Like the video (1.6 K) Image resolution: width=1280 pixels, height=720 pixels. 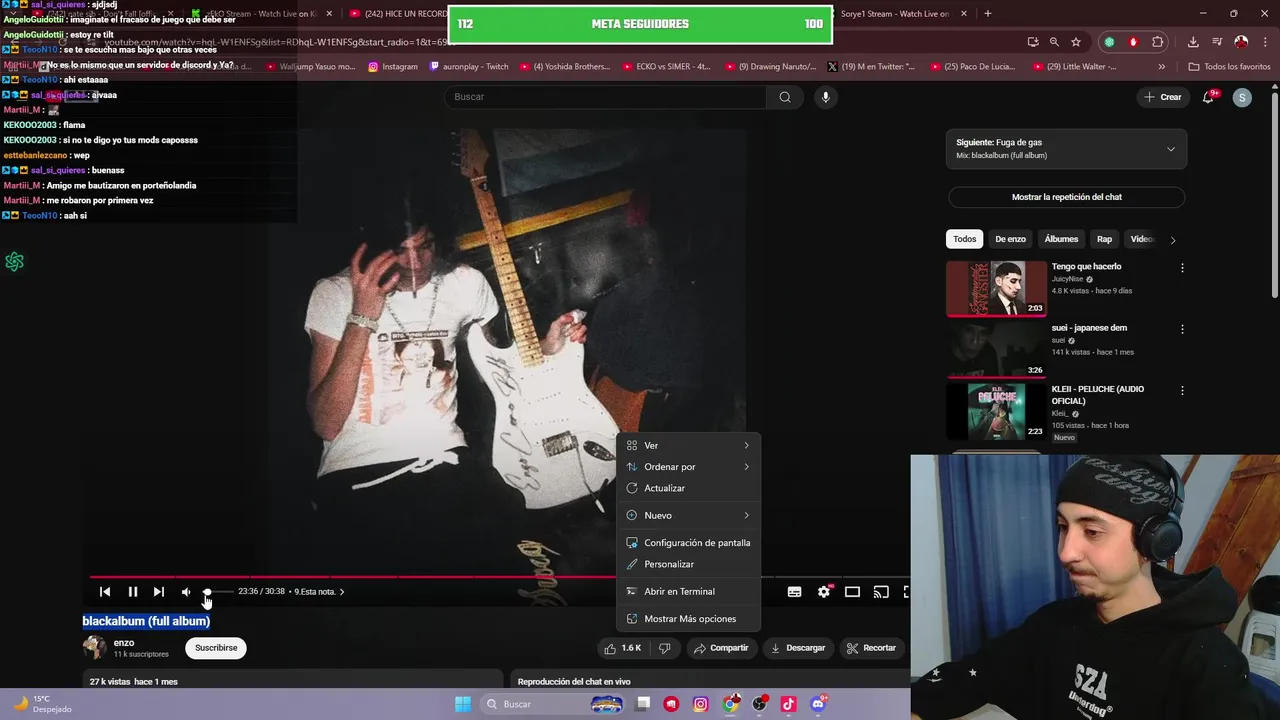pos(623,648)
